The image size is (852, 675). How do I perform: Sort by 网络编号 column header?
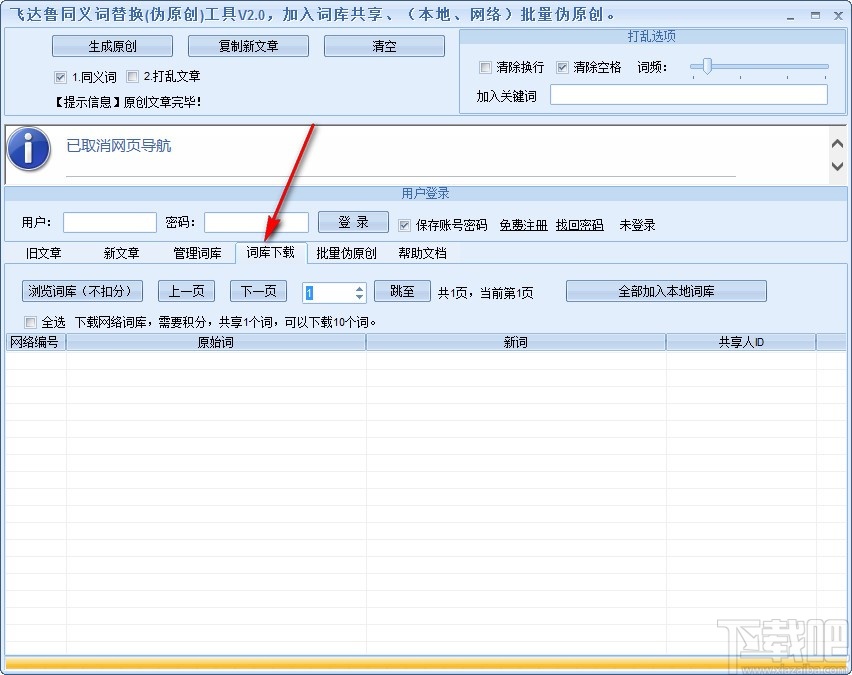click(35, 342)
